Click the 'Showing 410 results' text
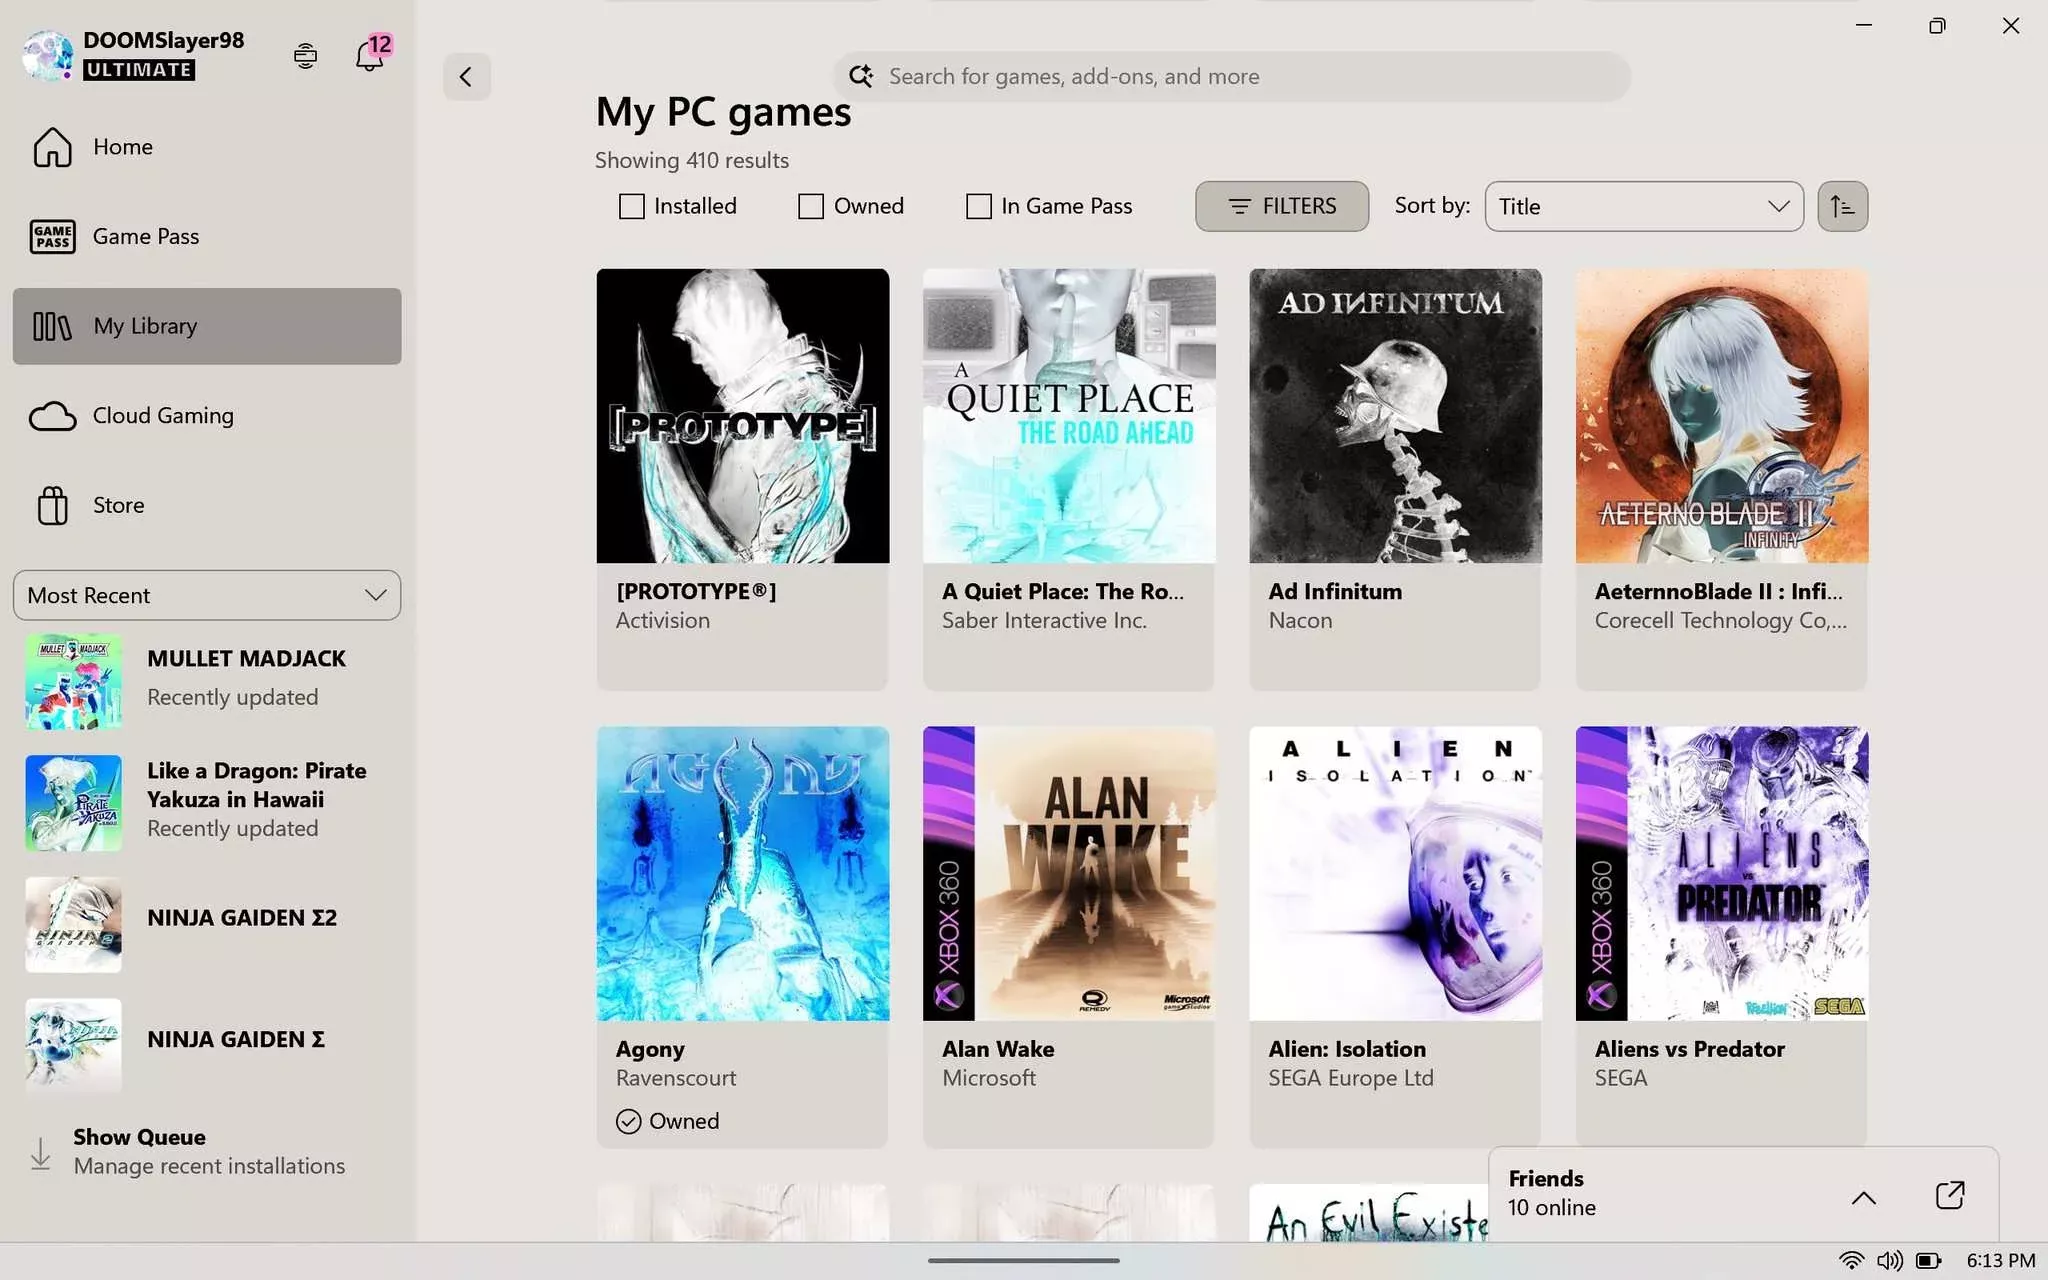 691,160
